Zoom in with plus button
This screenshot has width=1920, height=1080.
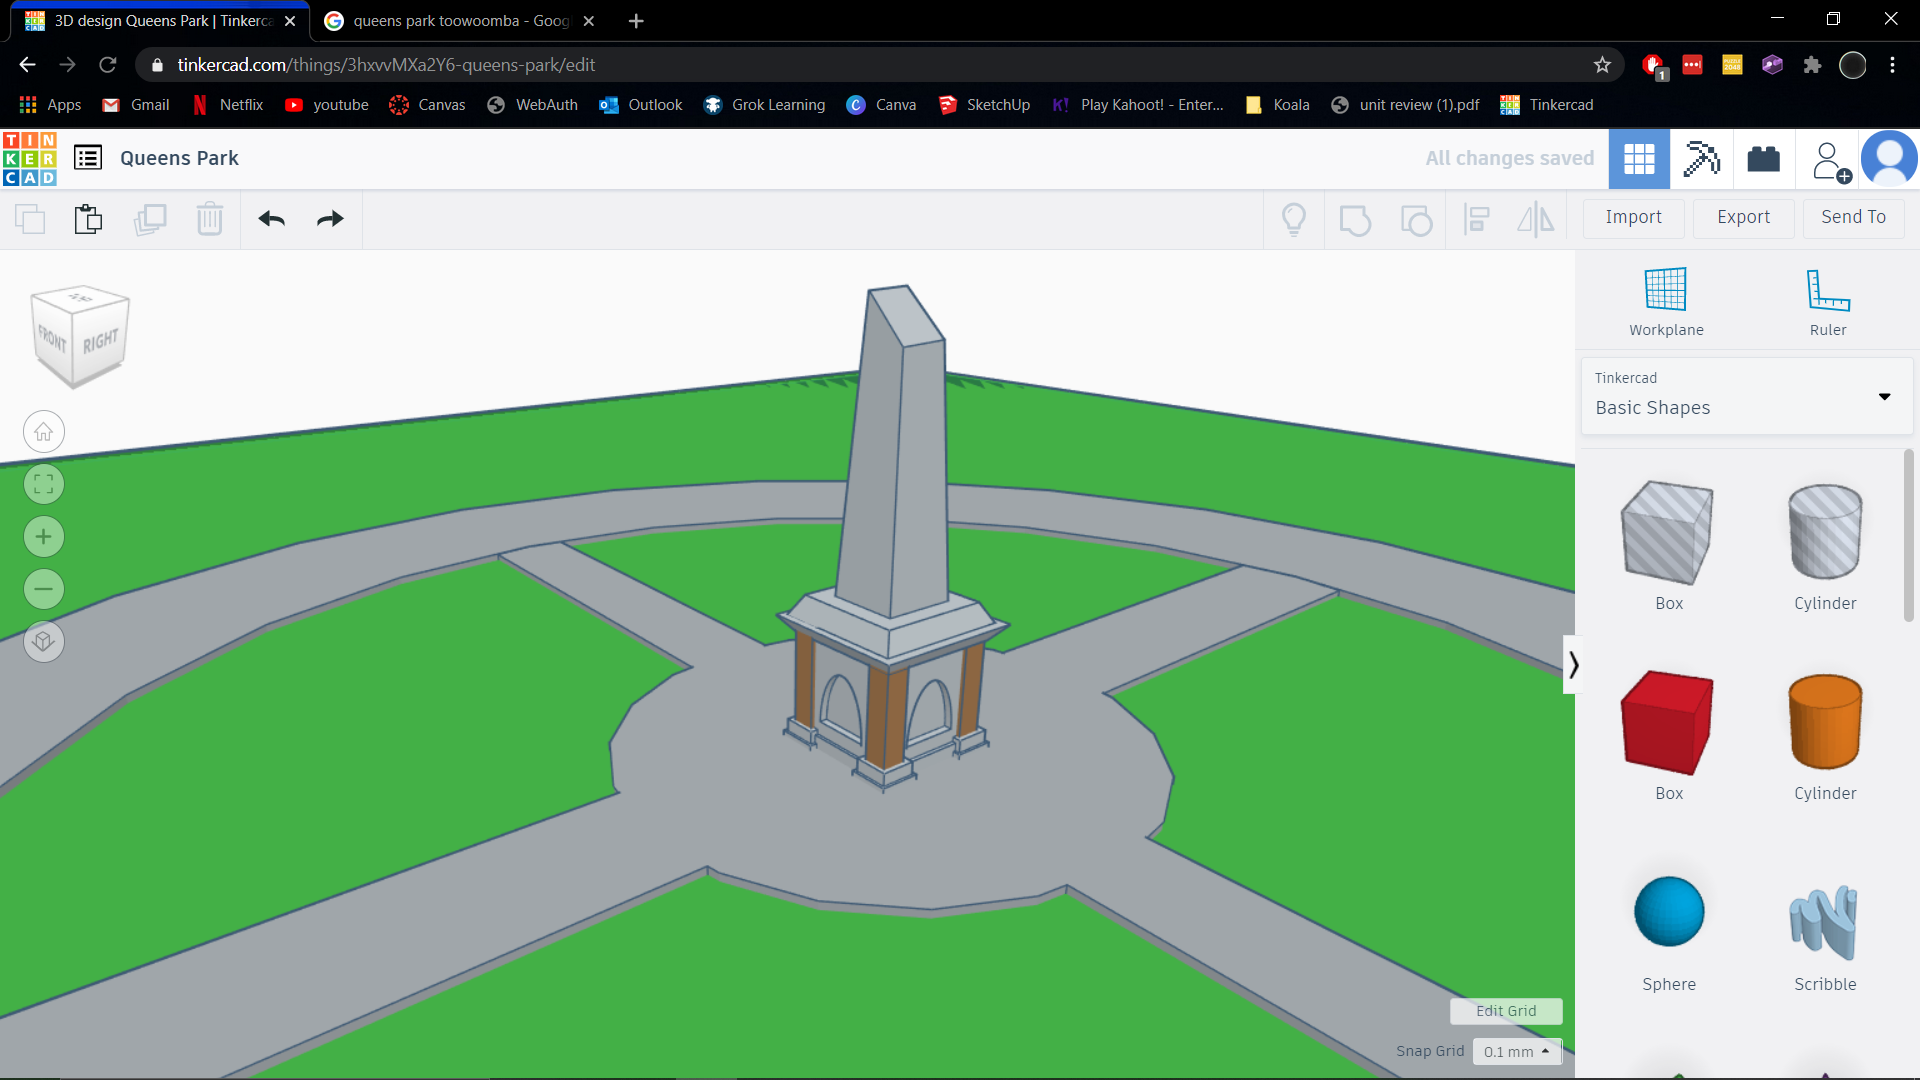[x=44, y=537]
